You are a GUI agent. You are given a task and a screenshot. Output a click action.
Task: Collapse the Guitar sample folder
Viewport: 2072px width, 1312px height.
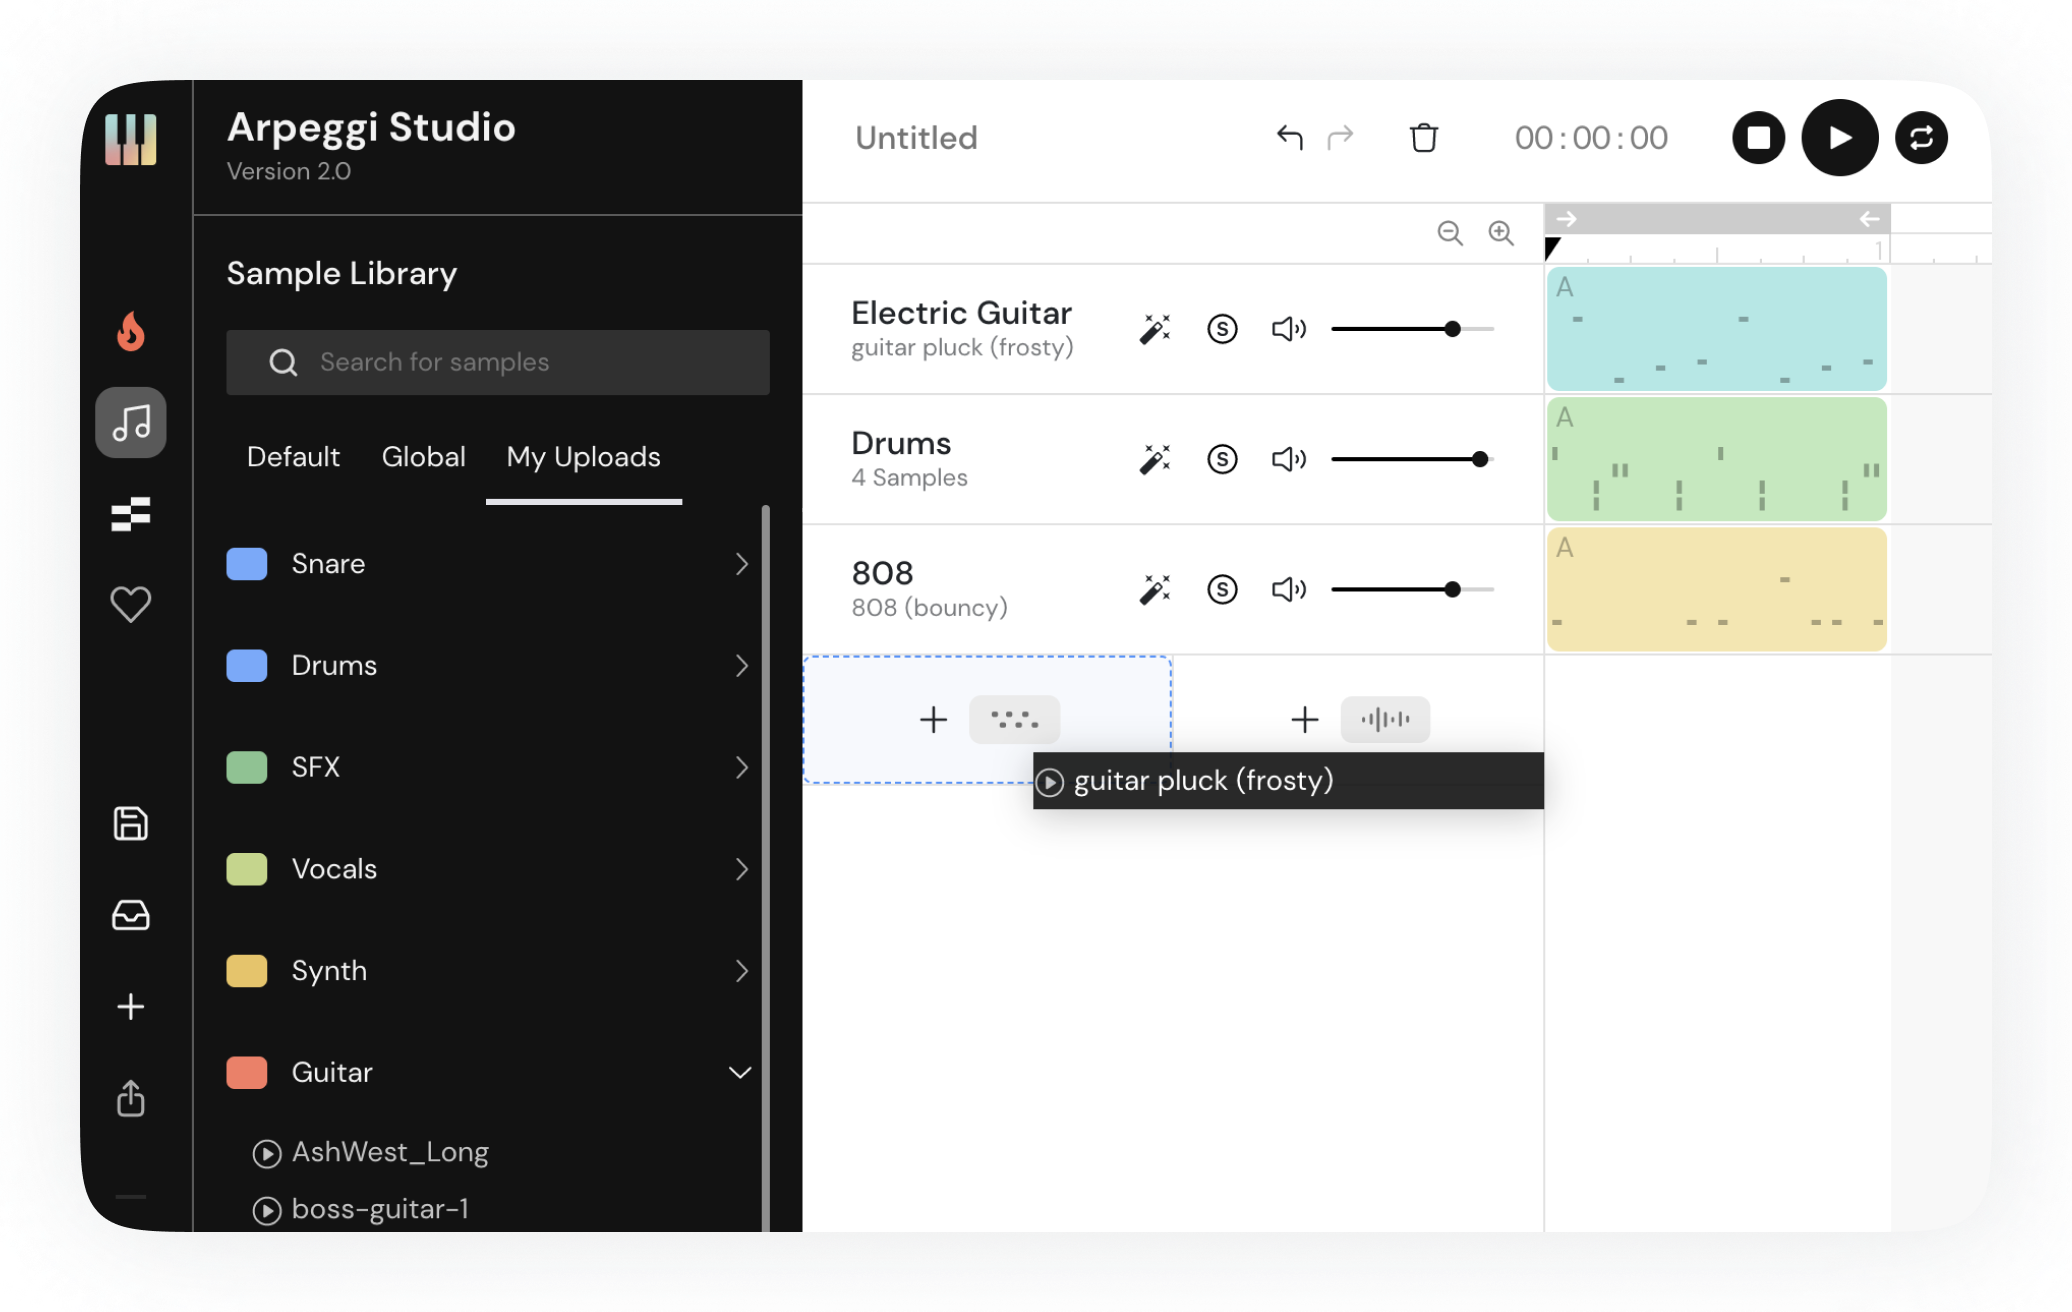[740, 1073]
